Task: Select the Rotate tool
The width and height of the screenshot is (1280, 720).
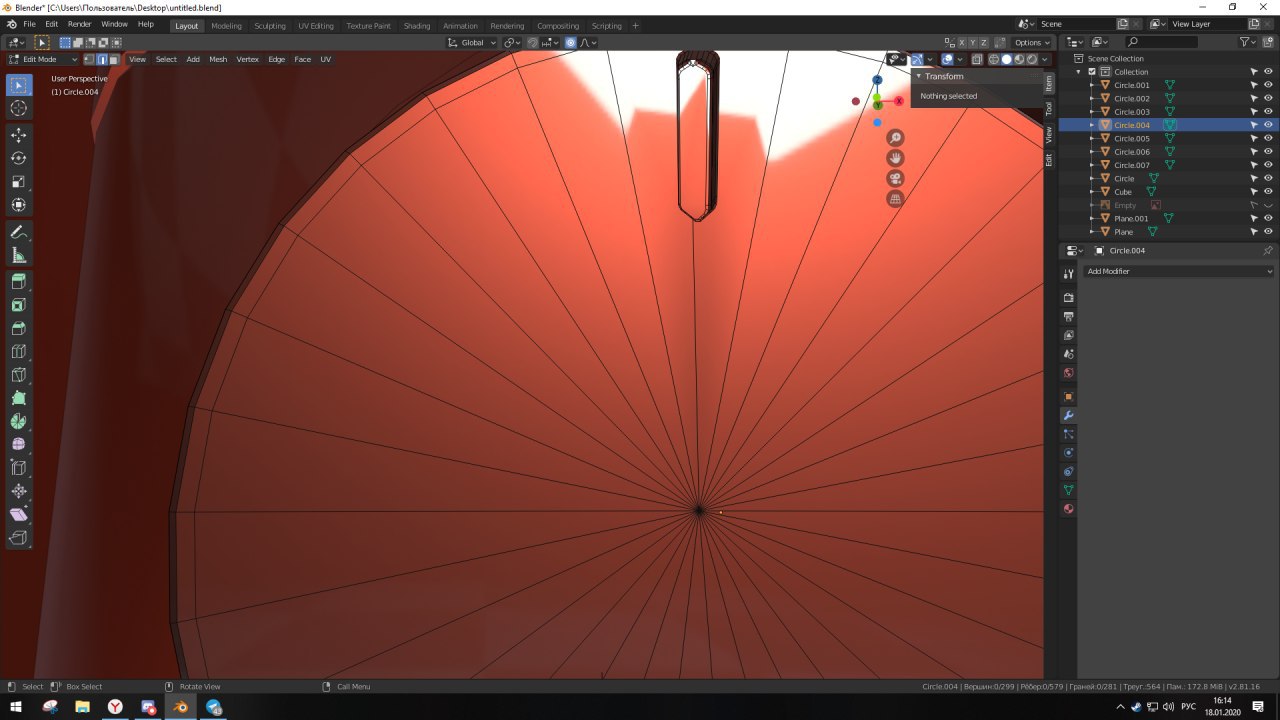Action: click(18, 158)
